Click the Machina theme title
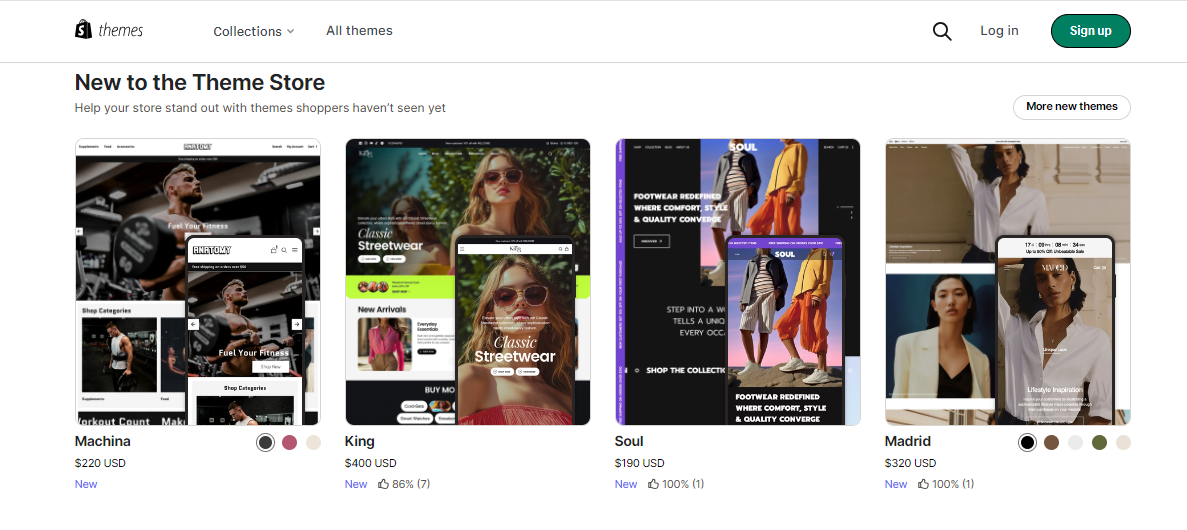This screenshot has width=1187, height=530. (103, 441)
